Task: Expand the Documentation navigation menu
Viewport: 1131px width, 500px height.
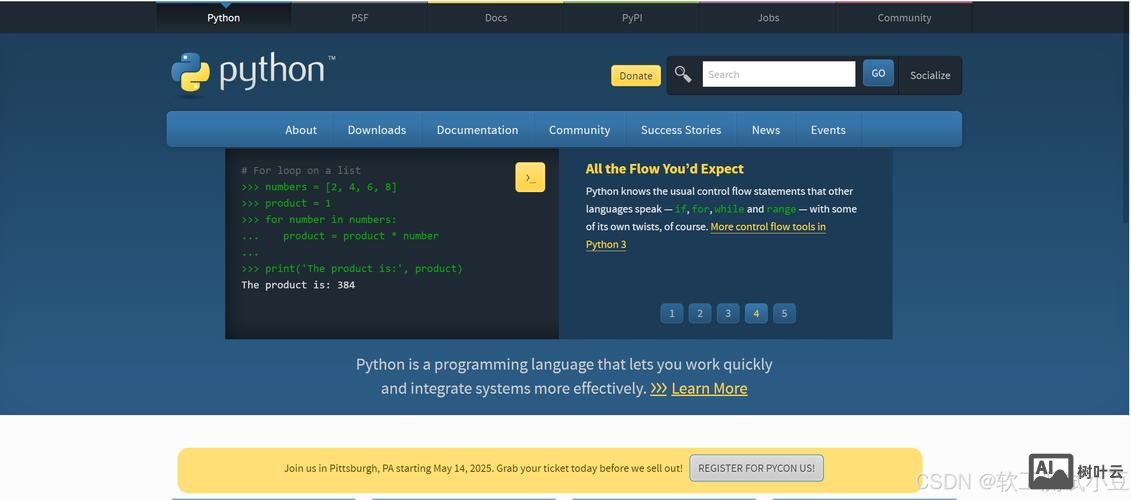Action: pyautogui.click(x=477, y=130)
